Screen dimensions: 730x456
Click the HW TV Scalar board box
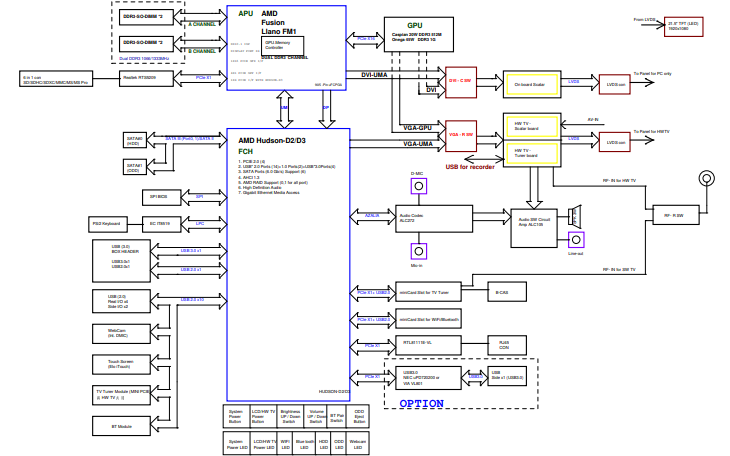[x=532, y=126]
